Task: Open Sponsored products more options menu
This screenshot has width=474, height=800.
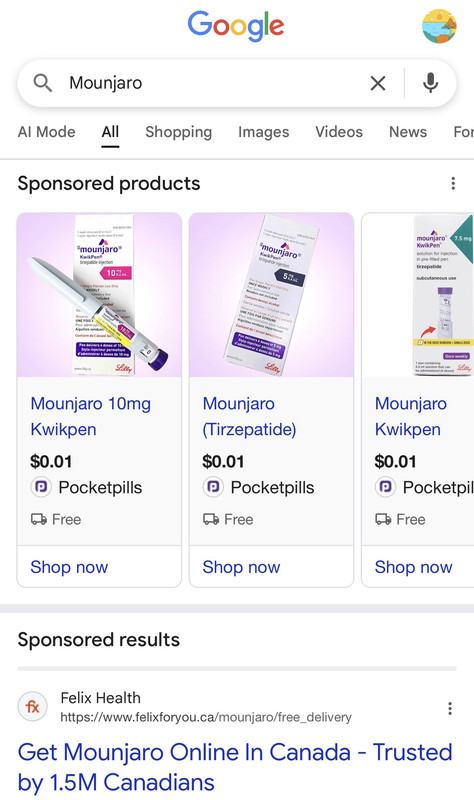Action: (x=453, y=184)
